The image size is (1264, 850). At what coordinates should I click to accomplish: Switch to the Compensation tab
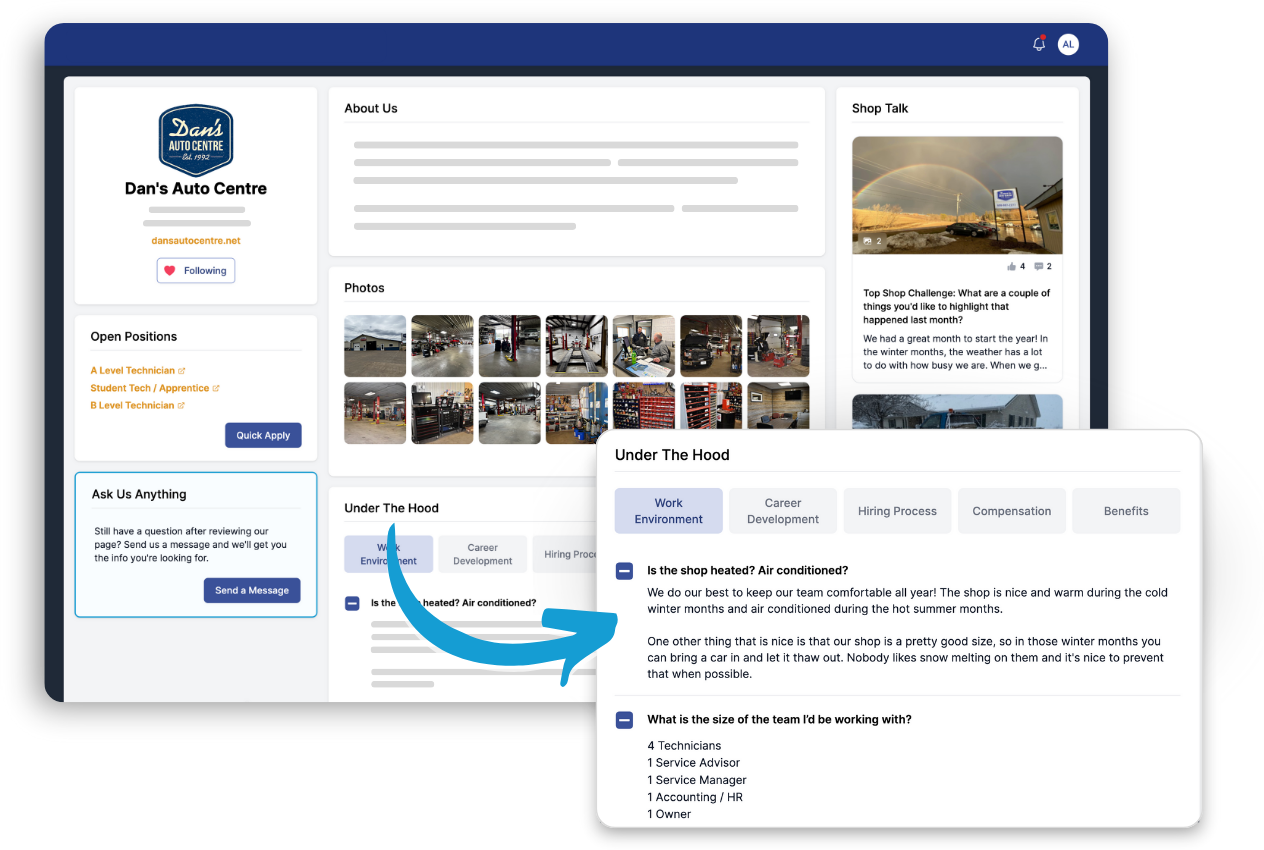[1011, 511]
